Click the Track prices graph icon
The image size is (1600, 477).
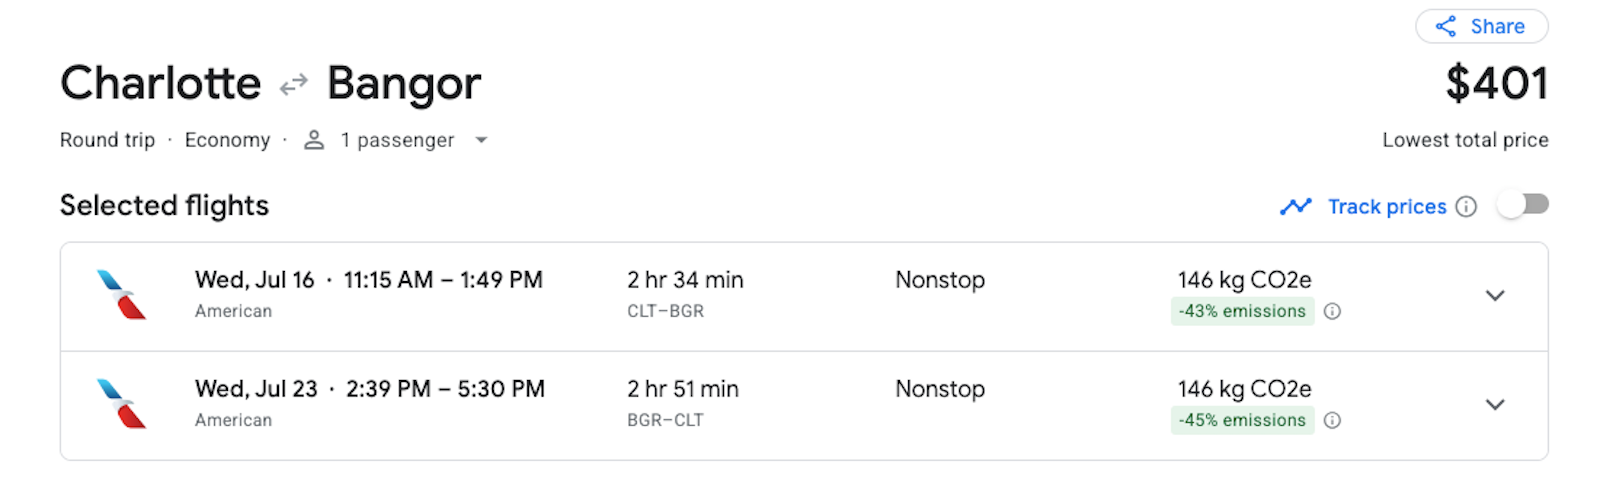(1295, 207)
